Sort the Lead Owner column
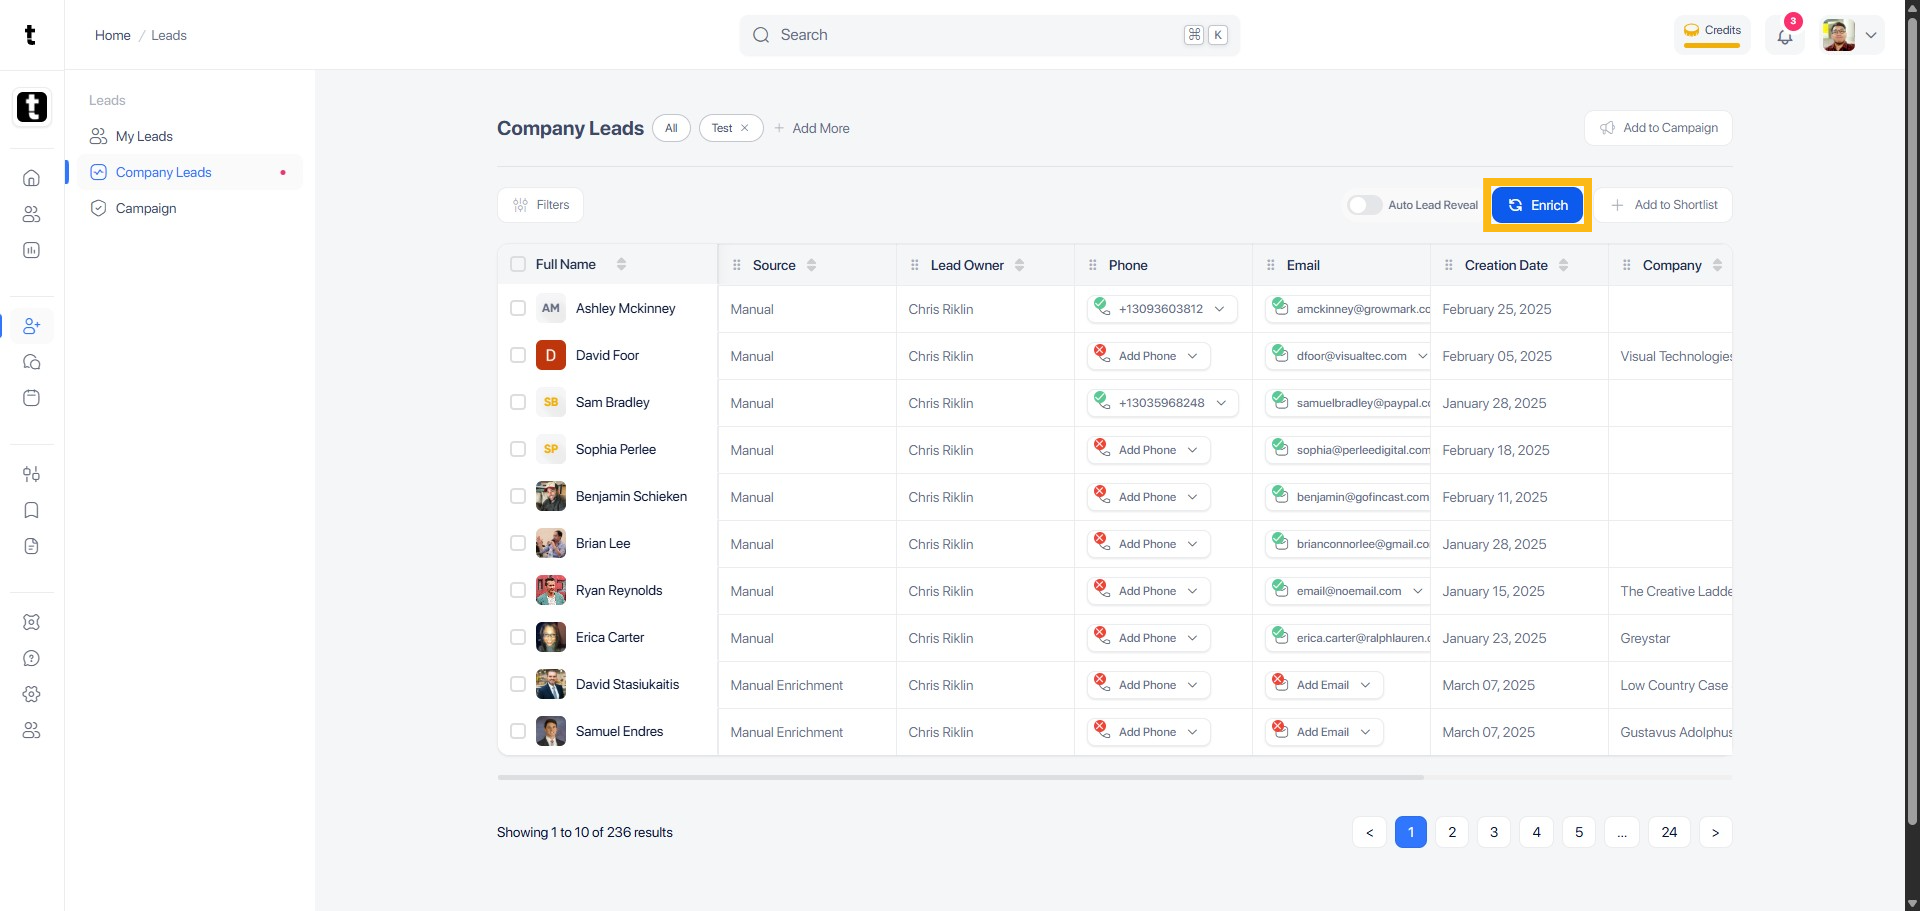The width and height of the screenshot is (1920, 911). (1019, 265)
